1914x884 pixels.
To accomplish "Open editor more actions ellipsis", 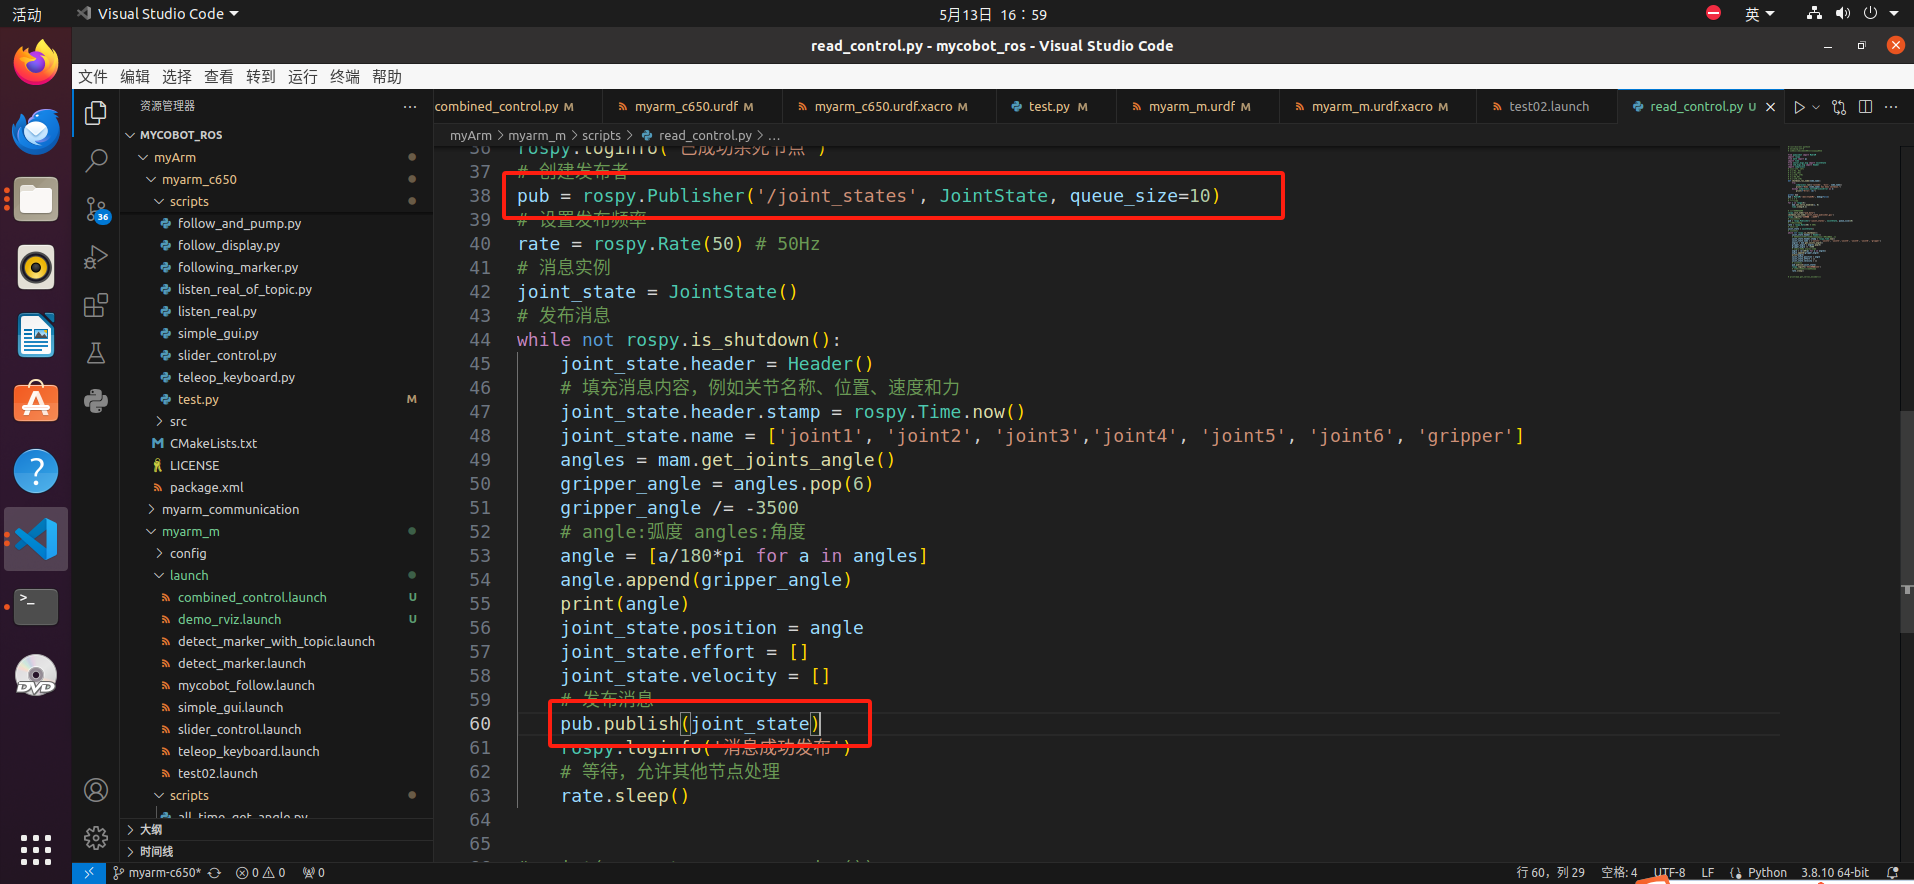I will pyautogui.click(x=1890, y=107).
